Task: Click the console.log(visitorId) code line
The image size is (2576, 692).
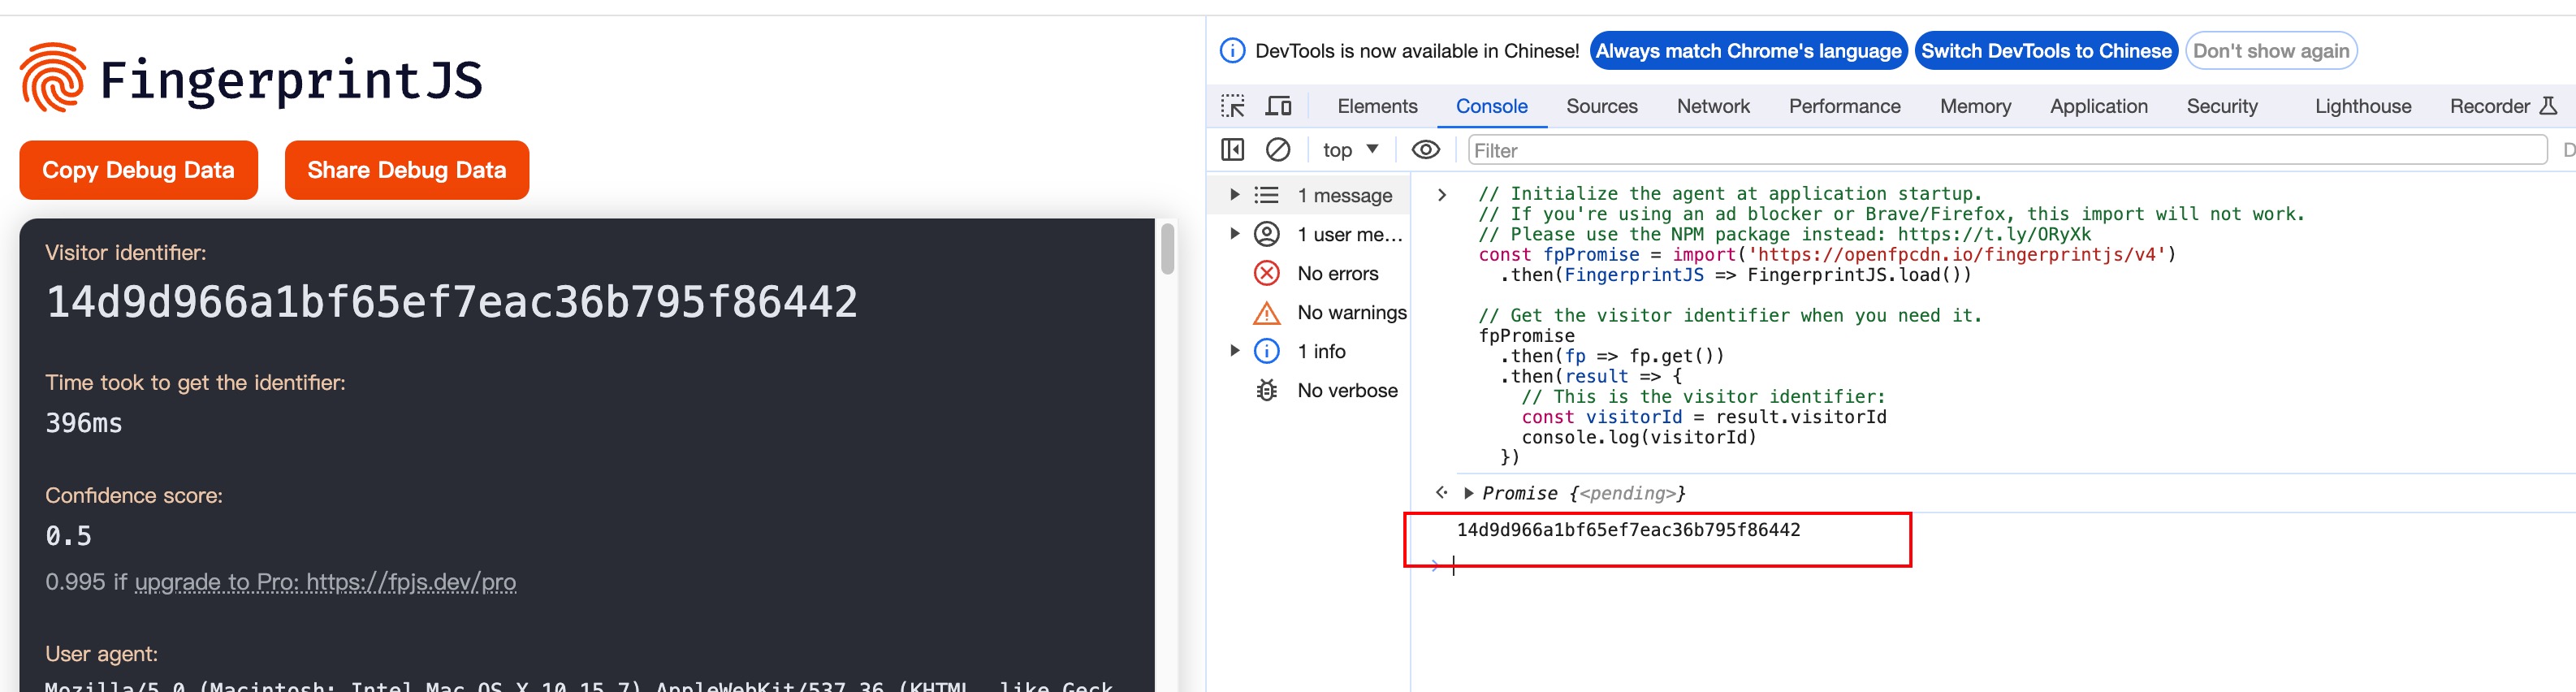Action: pos(1639,437)
